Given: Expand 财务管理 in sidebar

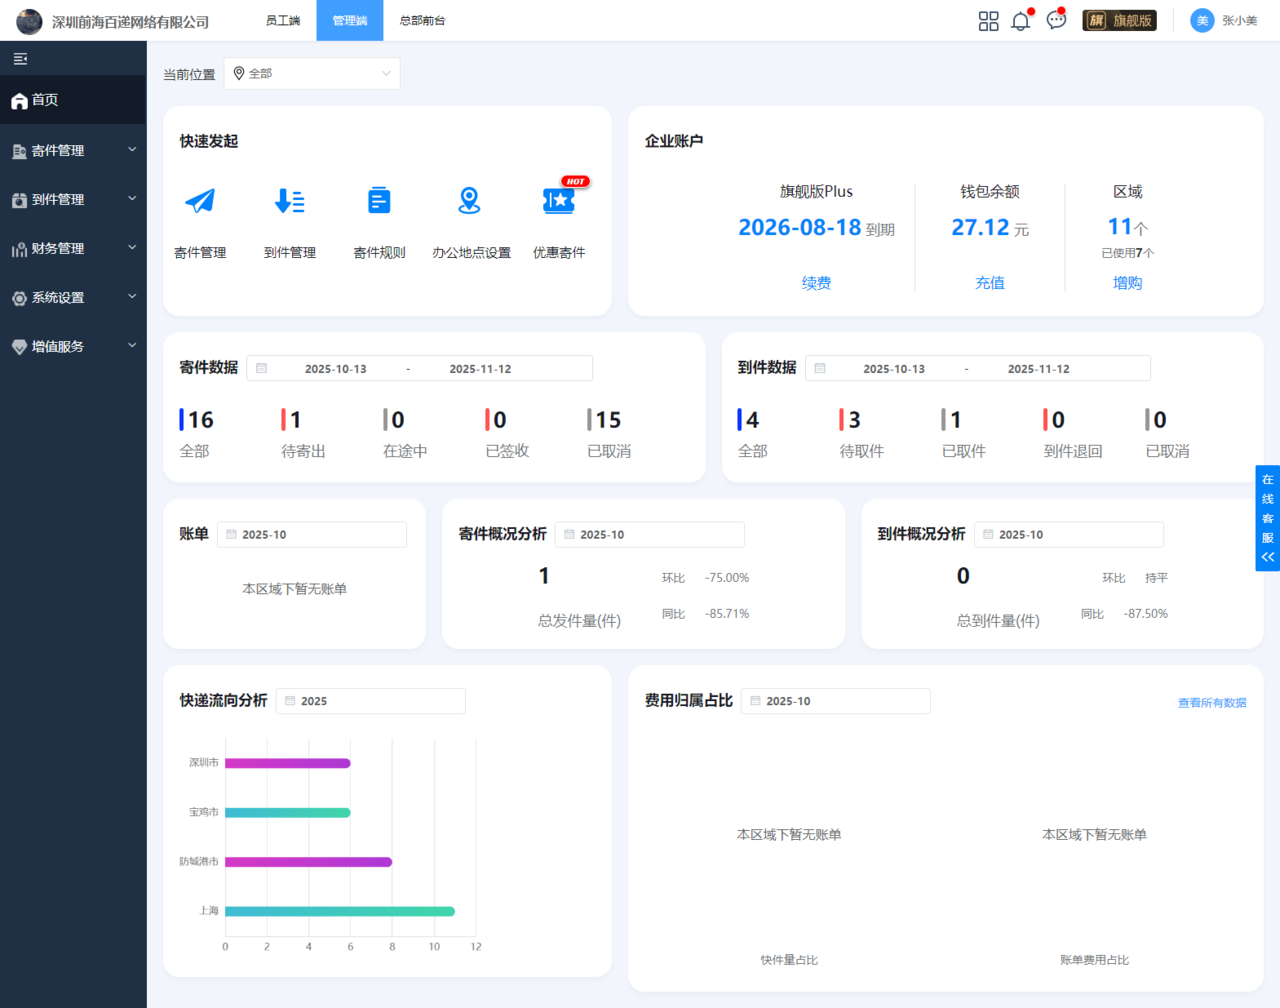Looking at the screenshot, I should pos(73,249).
